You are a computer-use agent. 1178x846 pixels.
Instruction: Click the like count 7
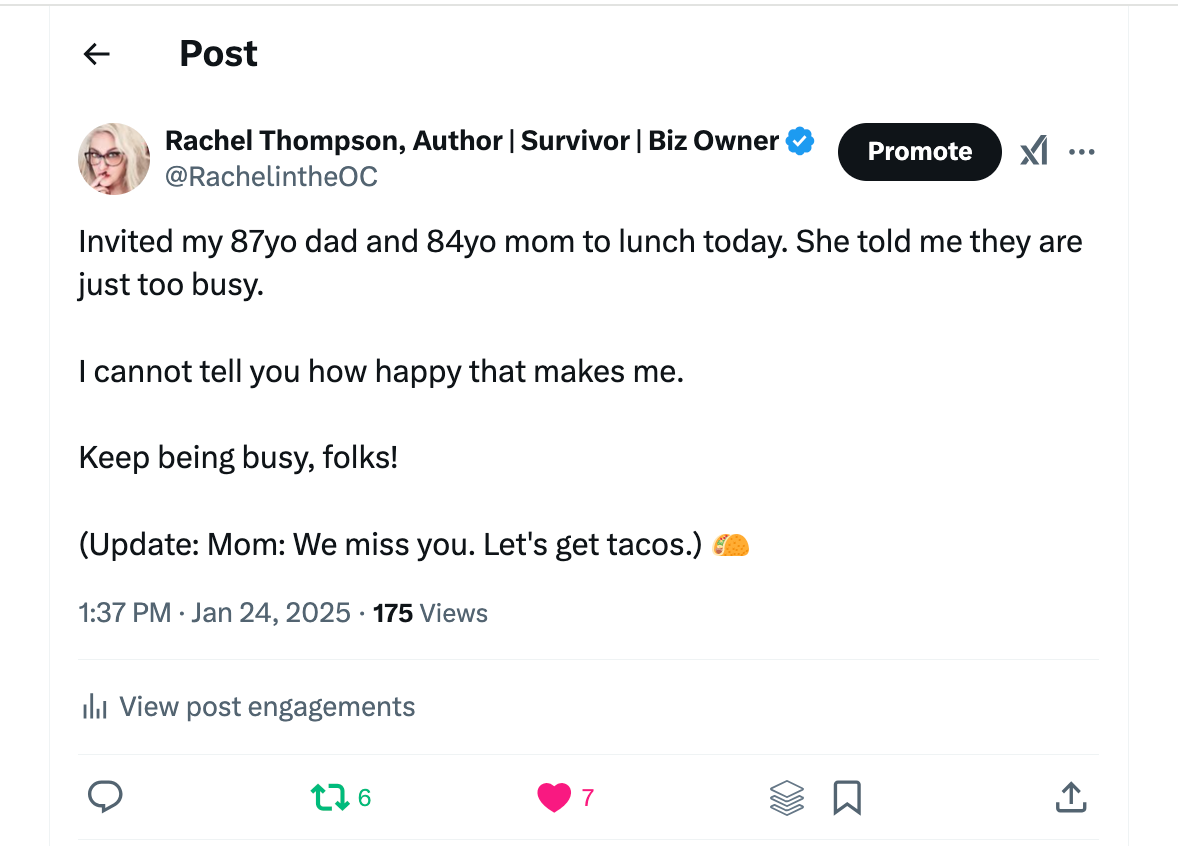(x=588, y=798)
